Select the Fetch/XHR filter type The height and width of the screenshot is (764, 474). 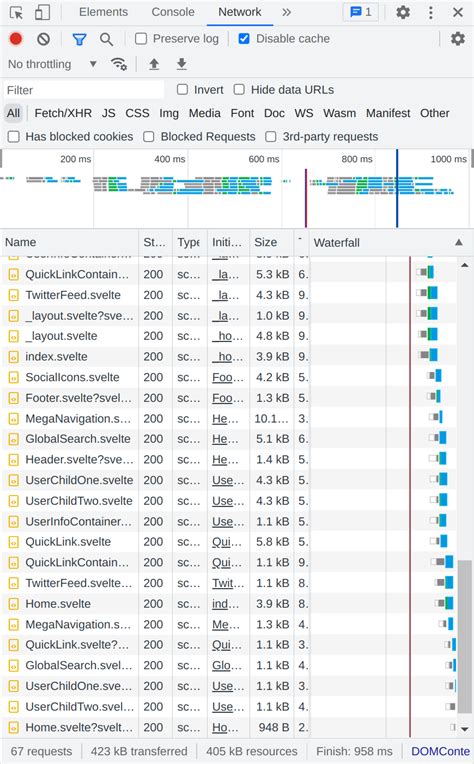pyautogui.click(x=63, y=113)
